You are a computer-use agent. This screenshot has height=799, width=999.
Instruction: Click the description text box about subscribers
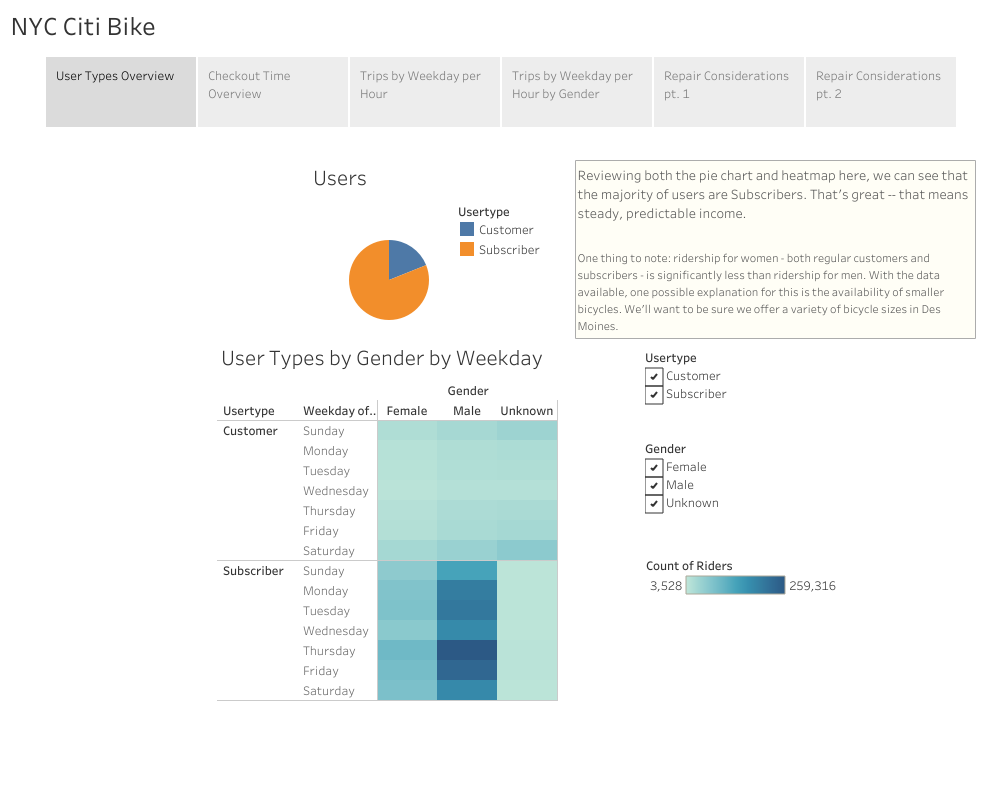pos(775,249)
